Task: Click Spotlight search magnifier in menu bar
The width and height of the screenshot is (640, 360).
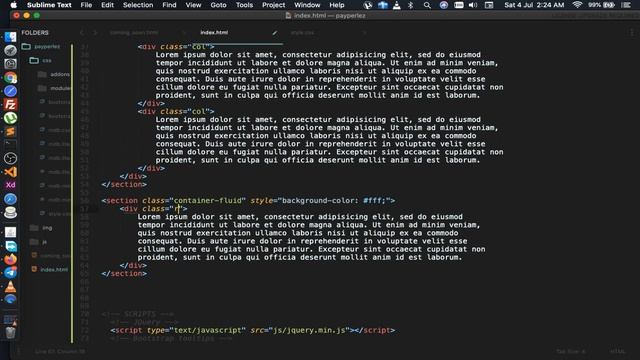Action: (x=427, y=5)
